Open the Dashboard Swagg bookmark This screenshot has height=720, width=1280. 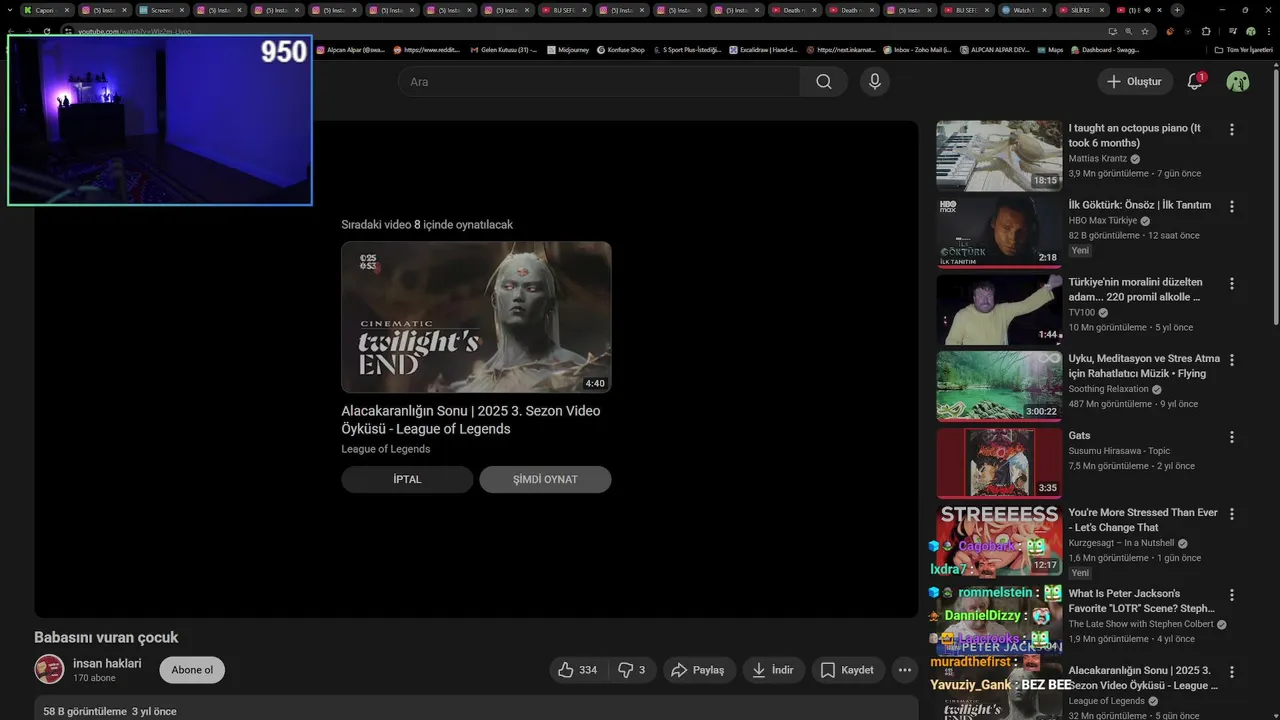(1106, 49)
